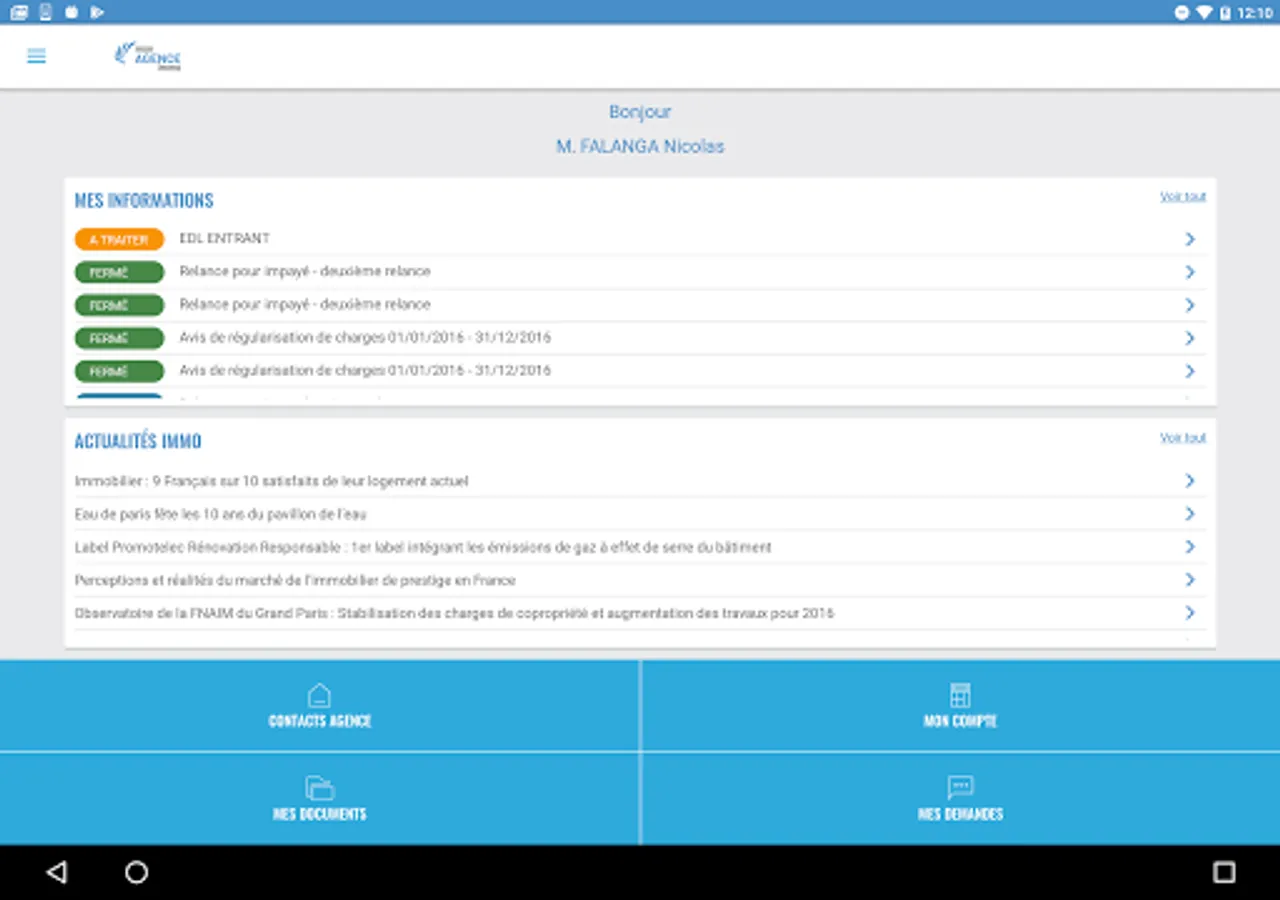Image resolution: width=1280 pixels, height=900 pixels.
Task: Open chevron for EDL ENTRANT row
Action: pos(1190,239)
